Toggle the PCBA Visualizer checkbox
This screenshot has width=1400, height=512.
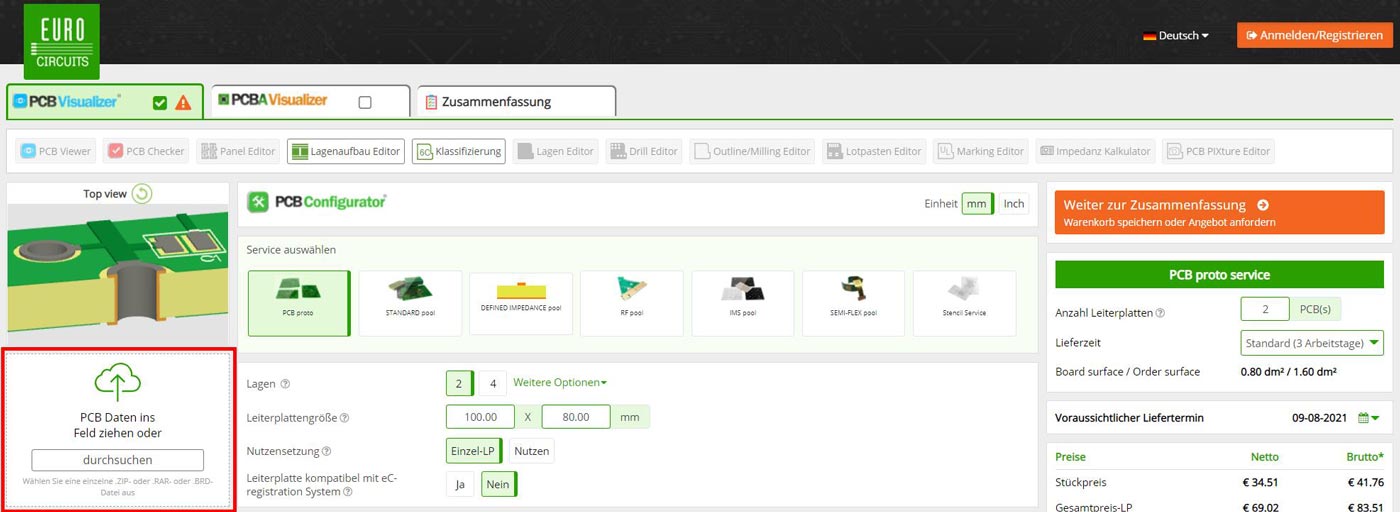[365, 102]
